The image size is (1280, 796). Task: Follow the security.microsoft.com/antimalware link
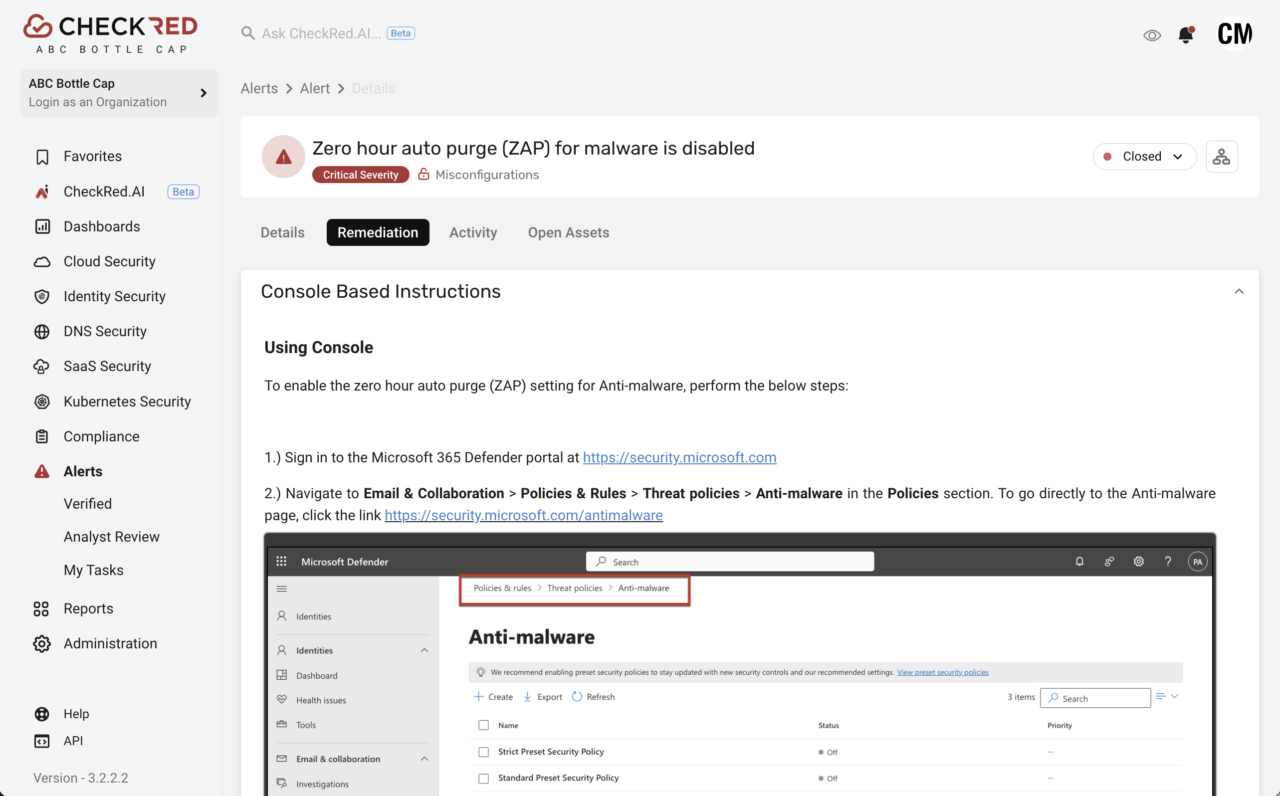pos(523,515)
